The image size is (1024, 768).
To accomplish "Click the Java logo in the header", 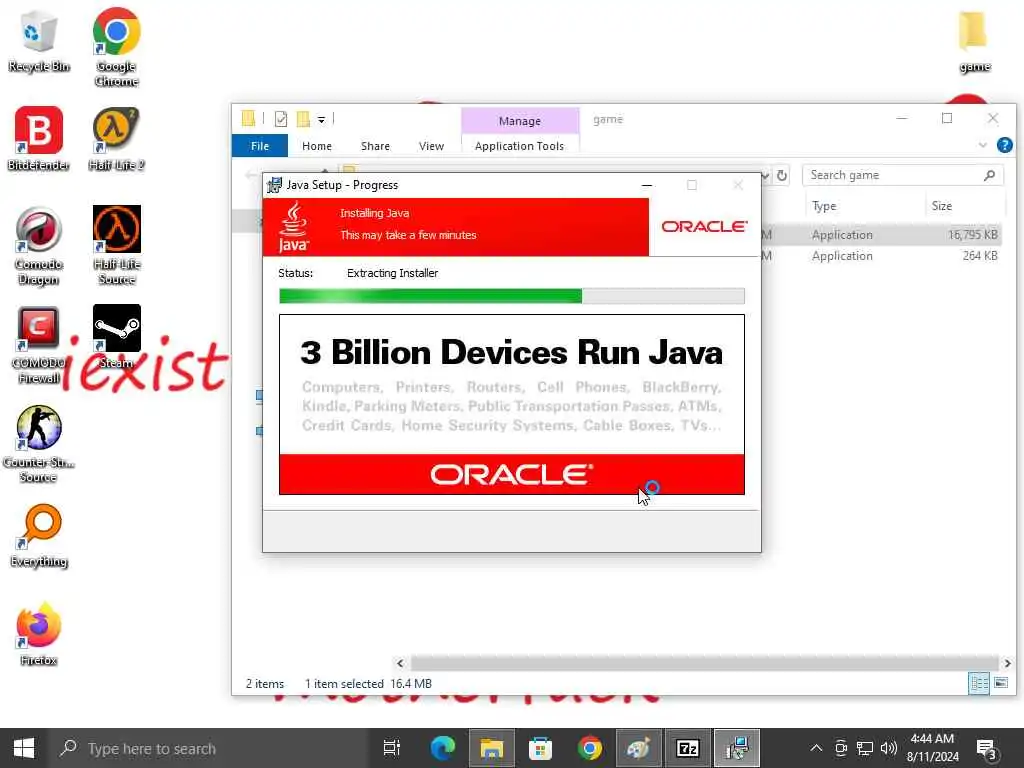I will 293,227.
